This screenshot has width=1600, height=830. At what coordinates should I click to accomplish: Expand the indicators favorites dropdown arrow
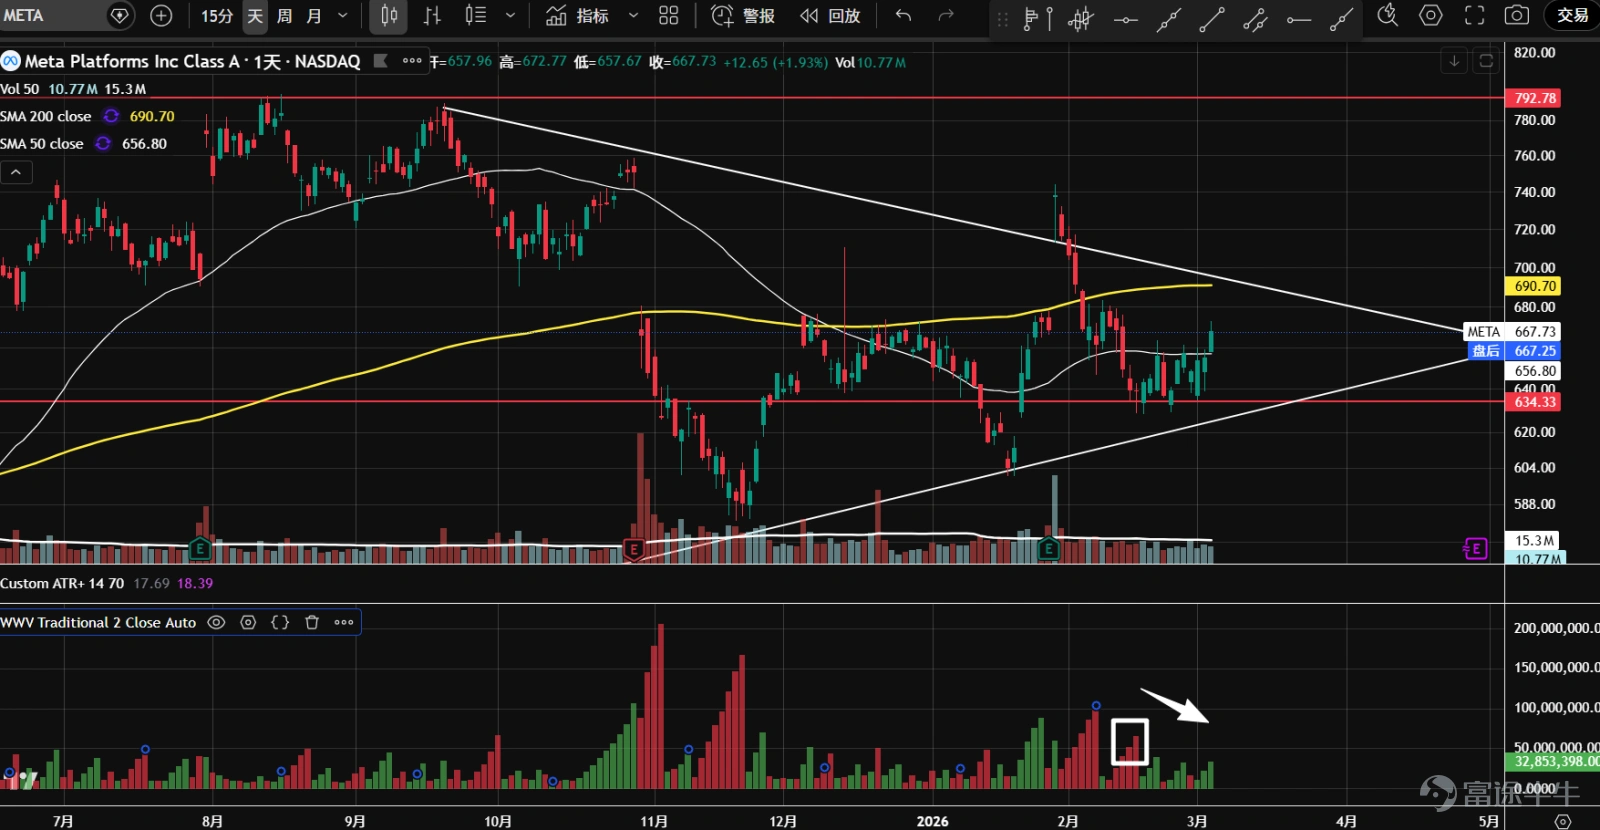633,16
